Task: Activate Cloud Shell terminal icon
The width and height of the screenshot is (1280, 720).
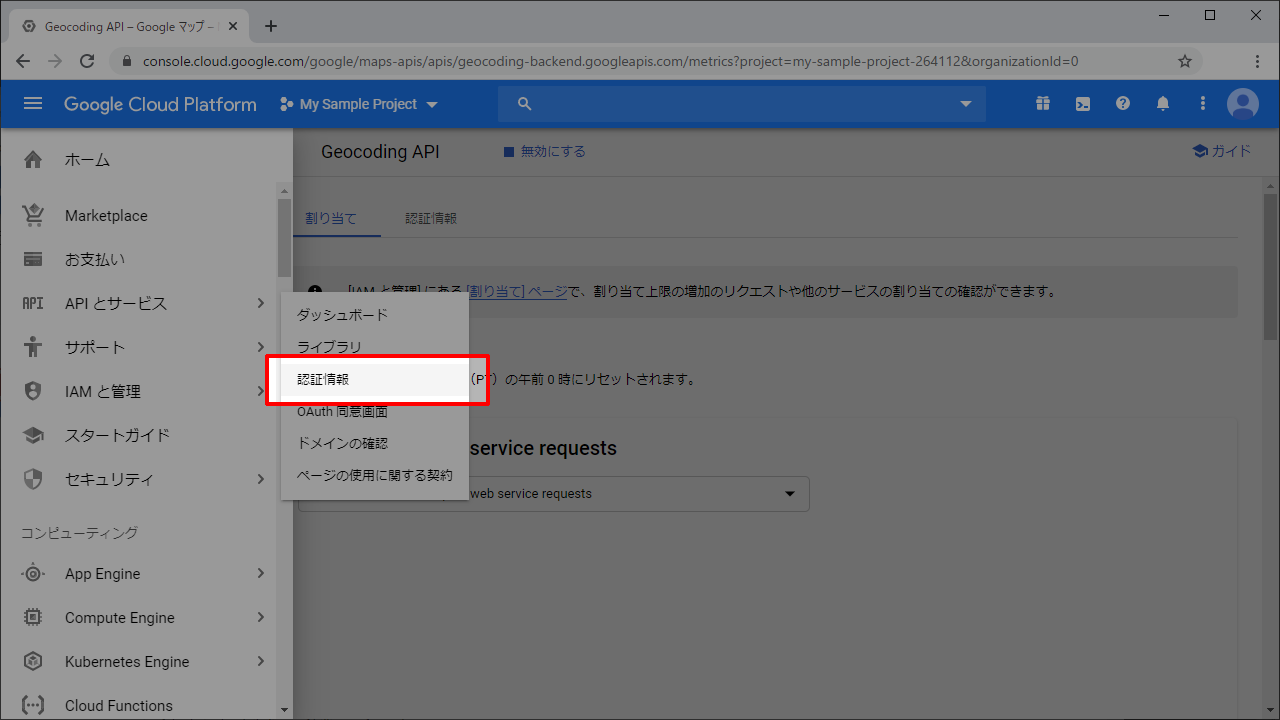Action: (x=1083, y=104)
